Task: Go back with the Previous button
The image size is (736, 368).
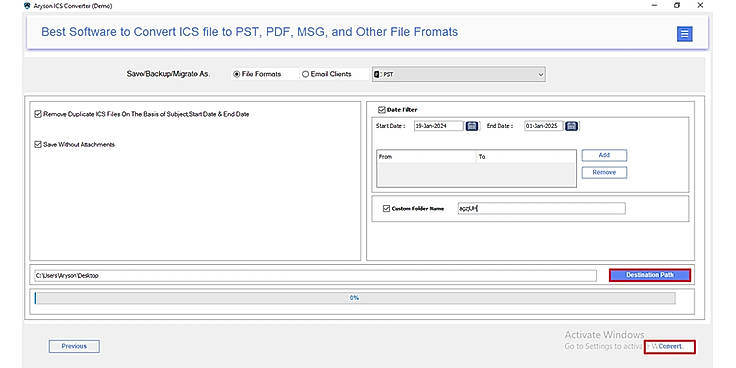Action: click(74, 346)
